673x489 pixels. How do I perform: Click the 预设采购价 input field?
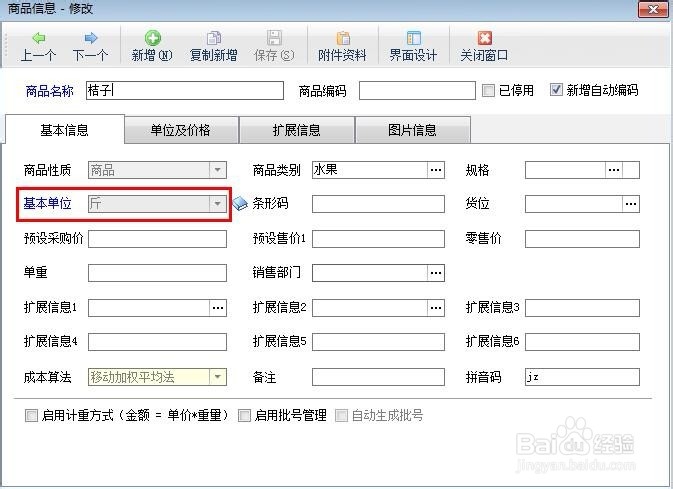158,239
